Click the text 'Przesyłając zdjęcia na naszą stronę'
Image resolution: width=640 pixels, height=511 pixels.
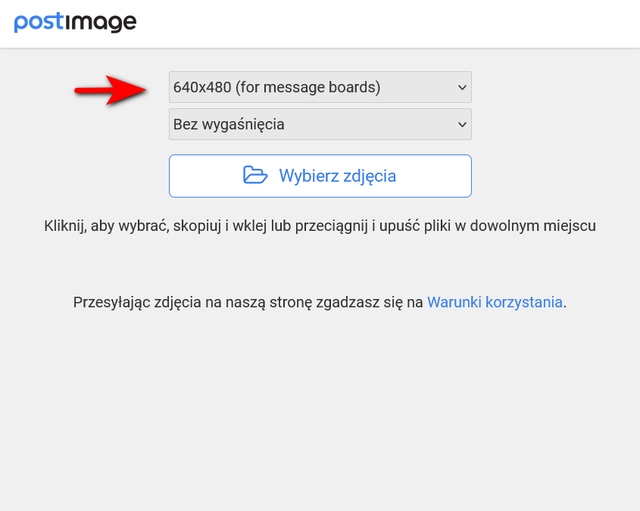click(x=193, y=302)
